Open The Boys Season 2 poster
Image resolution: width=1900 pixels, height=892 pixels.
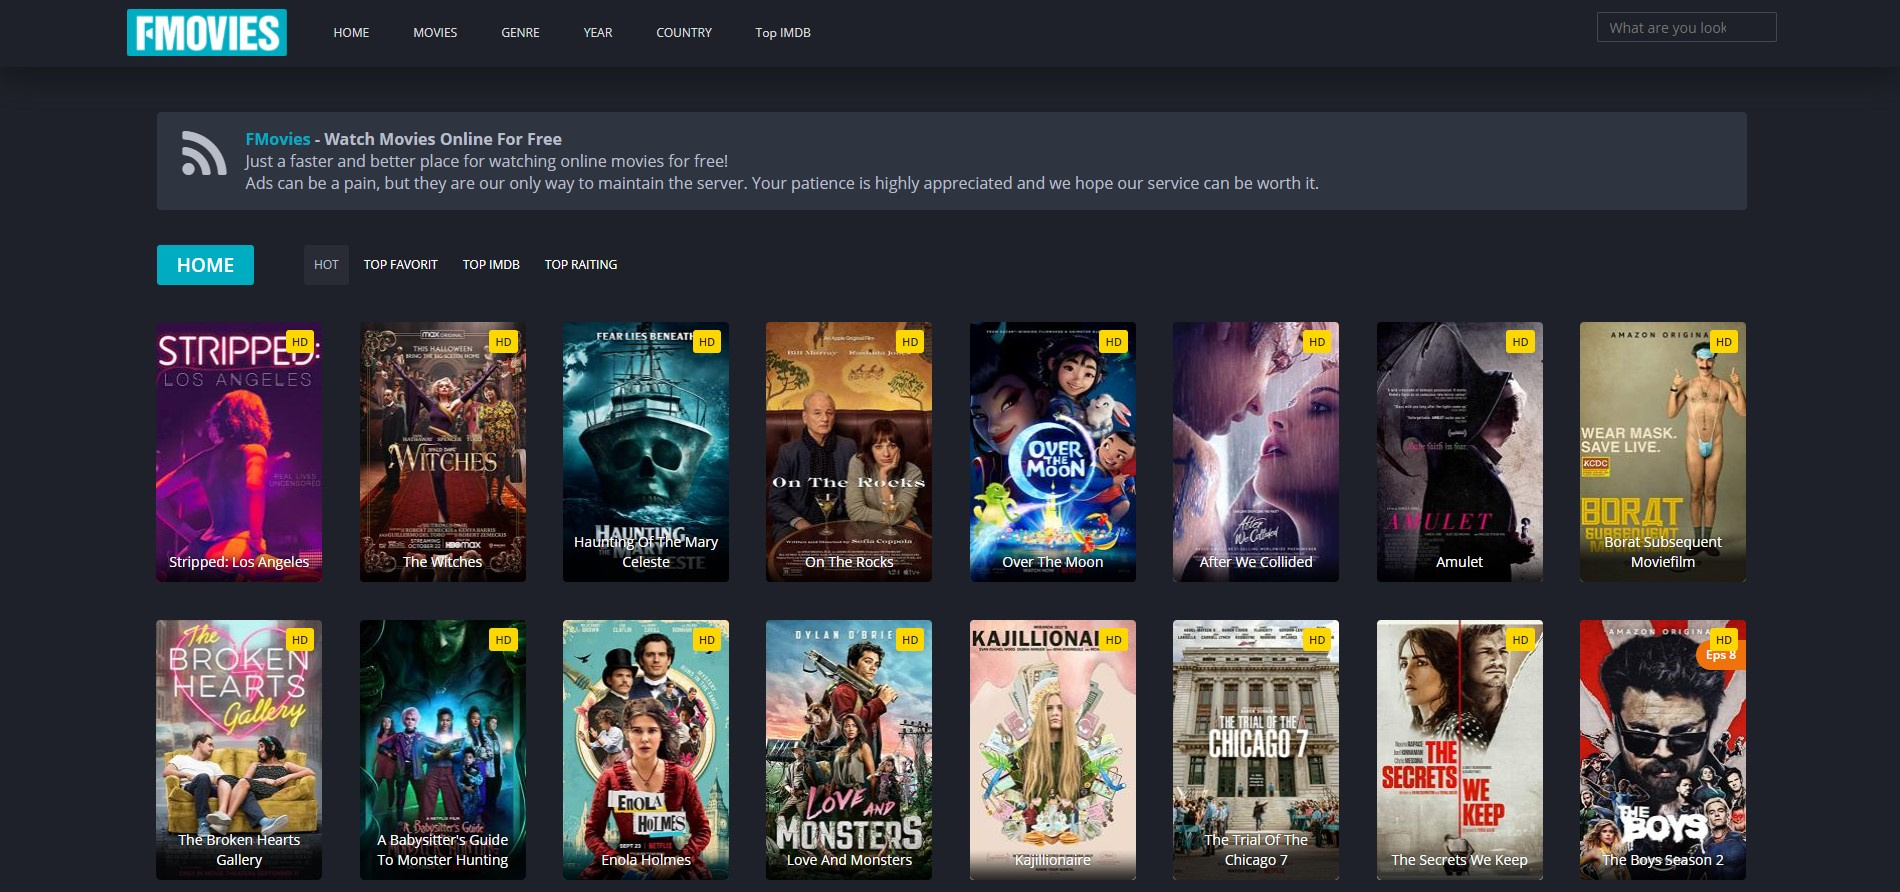[x=1663, y=750]
